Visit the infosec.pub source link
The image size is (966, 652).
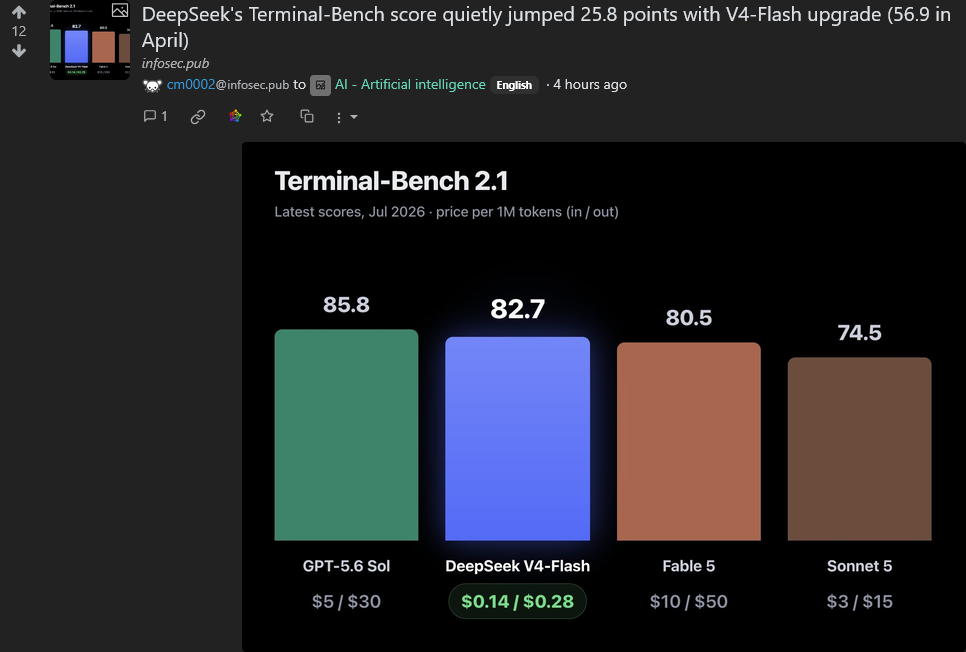(175, 63)
